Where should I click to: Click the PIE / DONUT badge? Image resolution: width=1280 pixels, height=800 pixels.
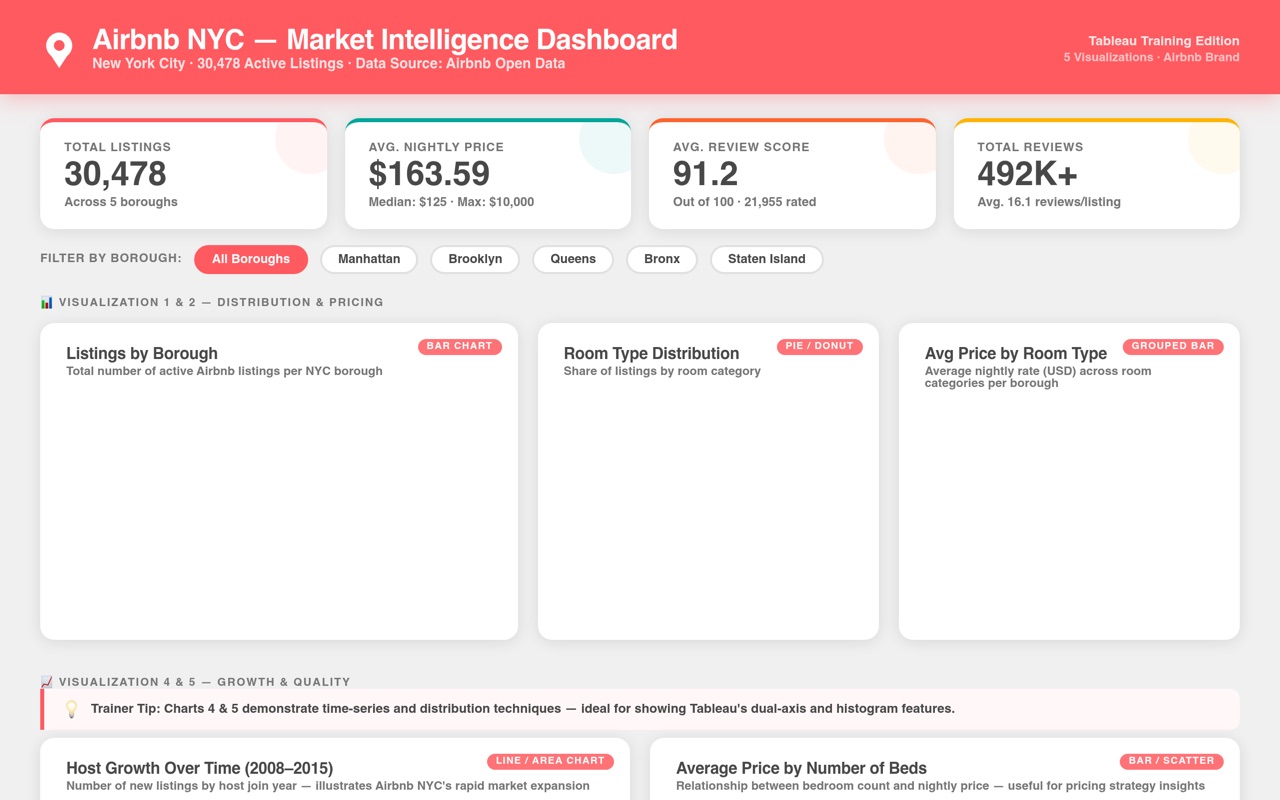point(820,346)
